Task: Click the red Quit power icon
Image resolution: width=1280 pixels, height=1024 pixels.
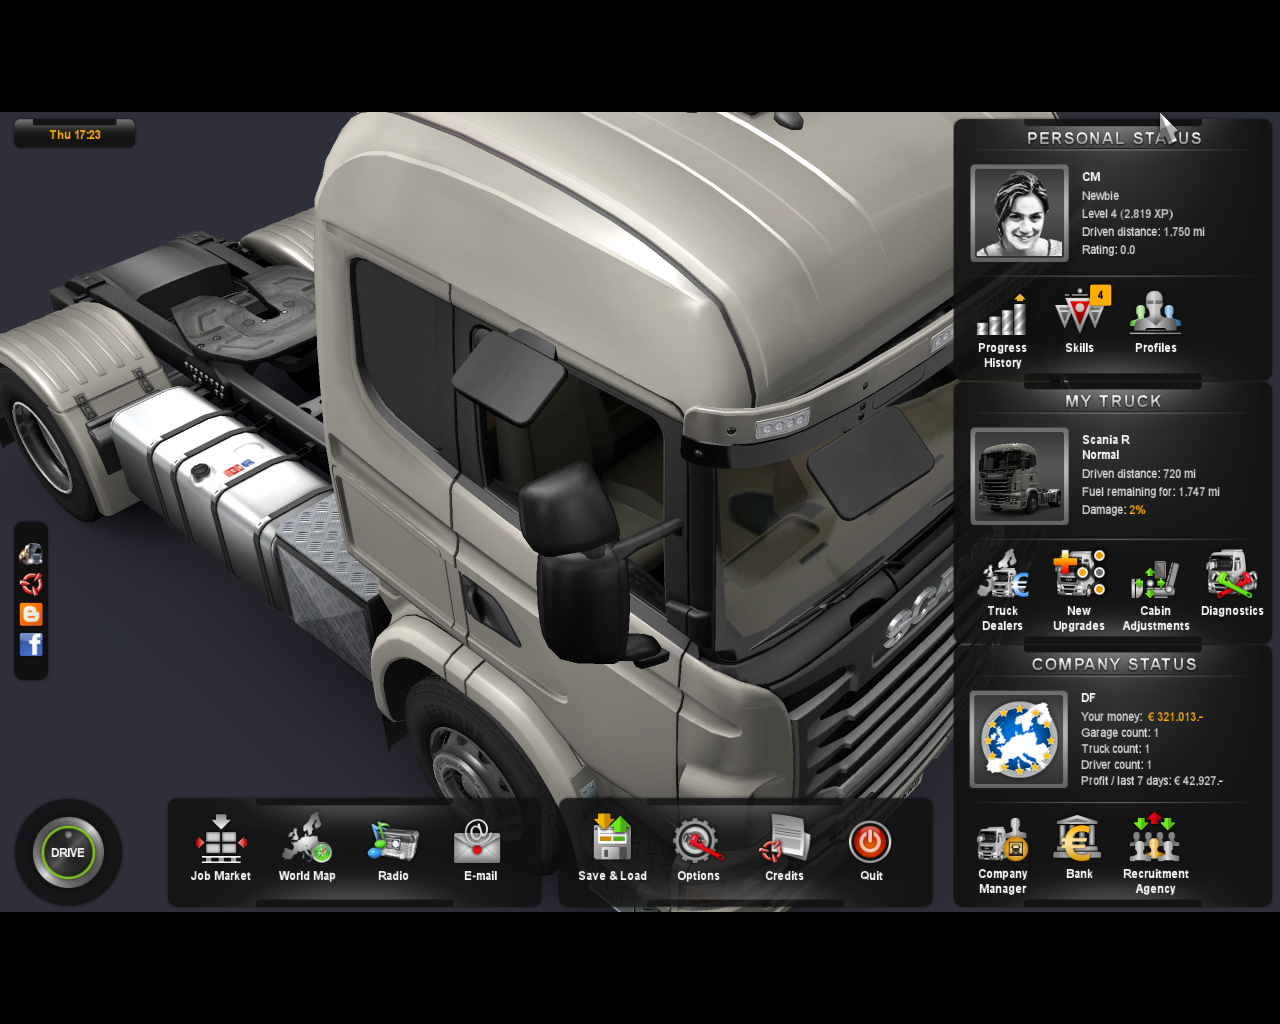Action: pyautogui.click(x=870, y=841)
